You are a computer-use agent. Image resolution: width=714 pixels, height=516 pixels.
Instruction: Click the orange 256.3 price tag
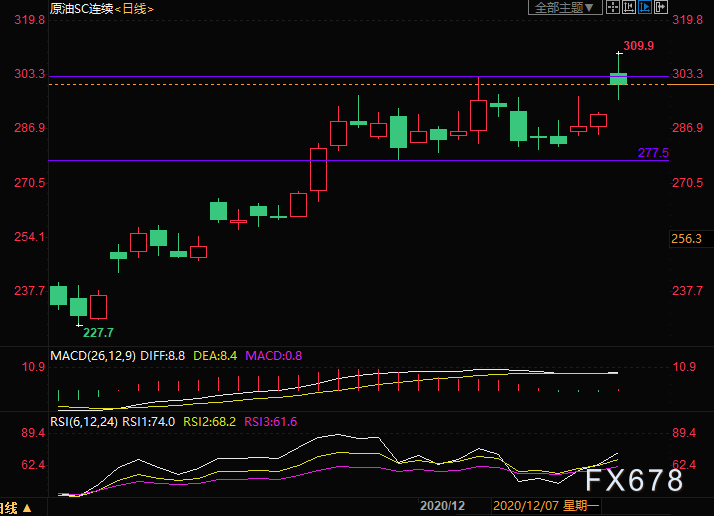[x=686, y=239]
